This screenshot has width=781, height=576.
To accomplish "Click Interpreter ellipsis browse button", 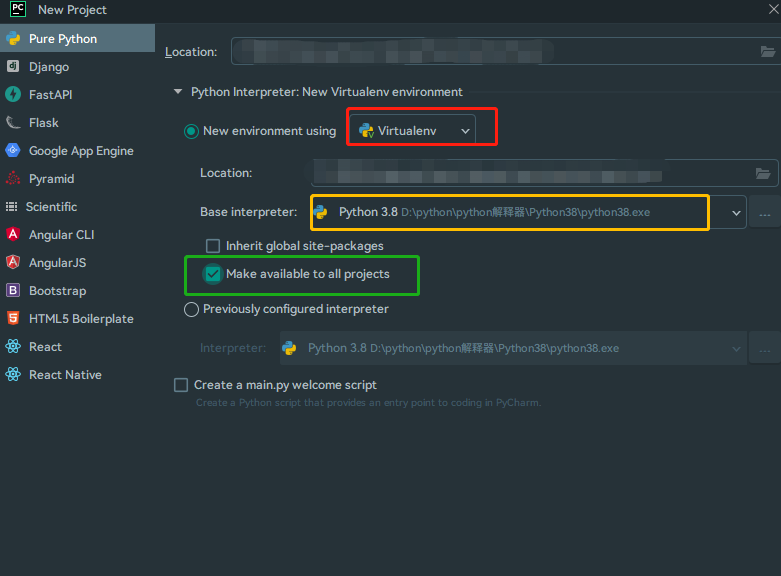I will (765, 348).
